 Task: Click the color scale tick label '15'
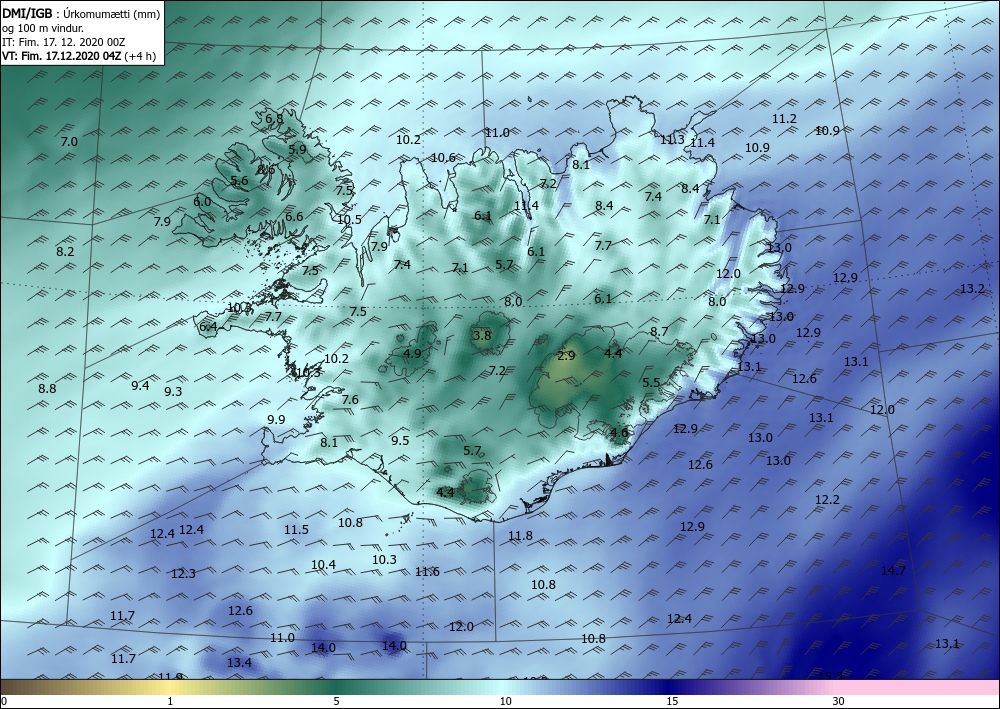click(672, 701)
